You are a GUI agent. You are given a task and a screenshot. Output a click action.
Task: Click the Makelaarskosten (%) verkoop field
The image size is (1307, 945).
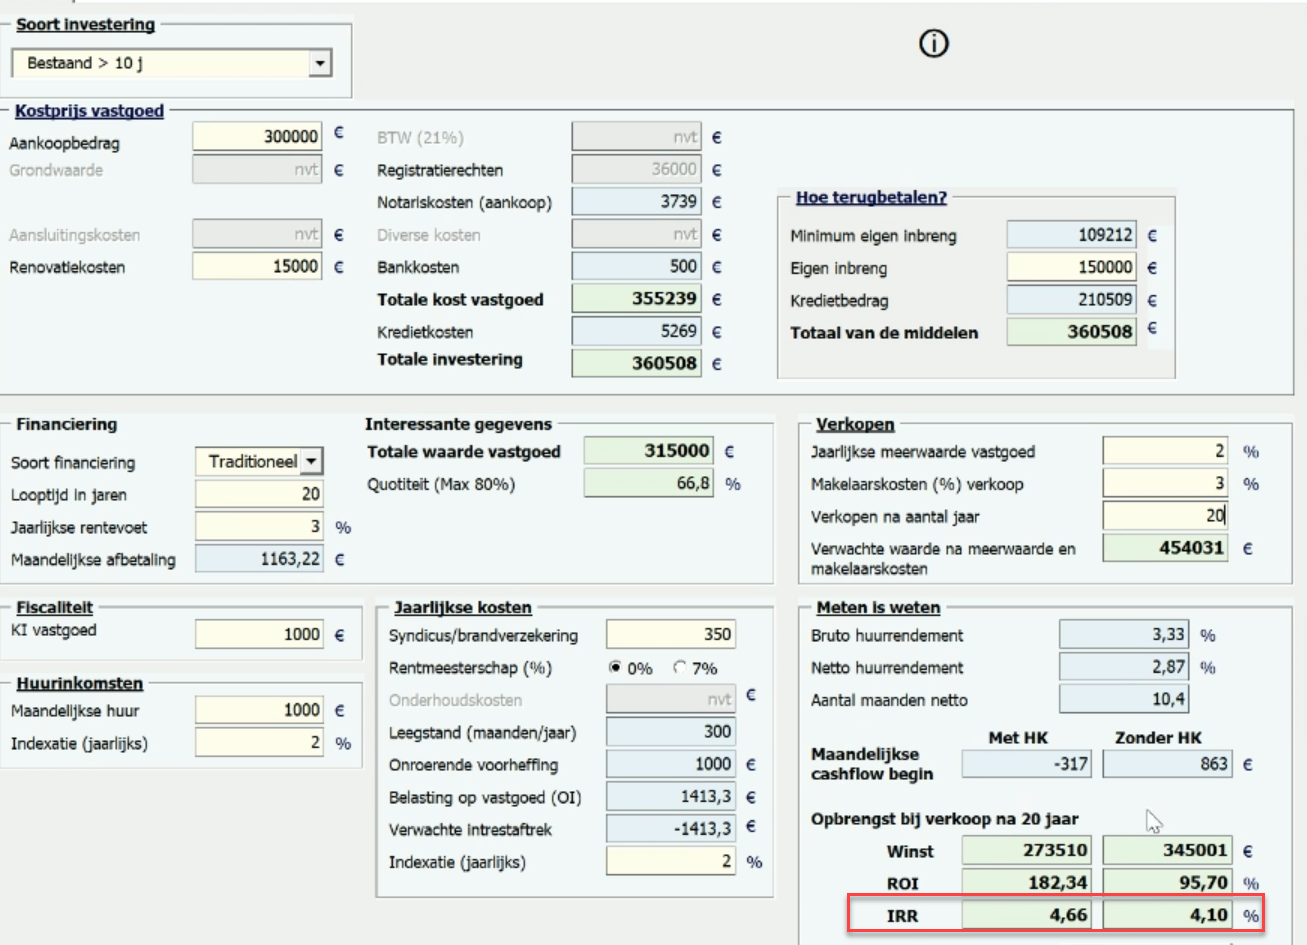1165,483
